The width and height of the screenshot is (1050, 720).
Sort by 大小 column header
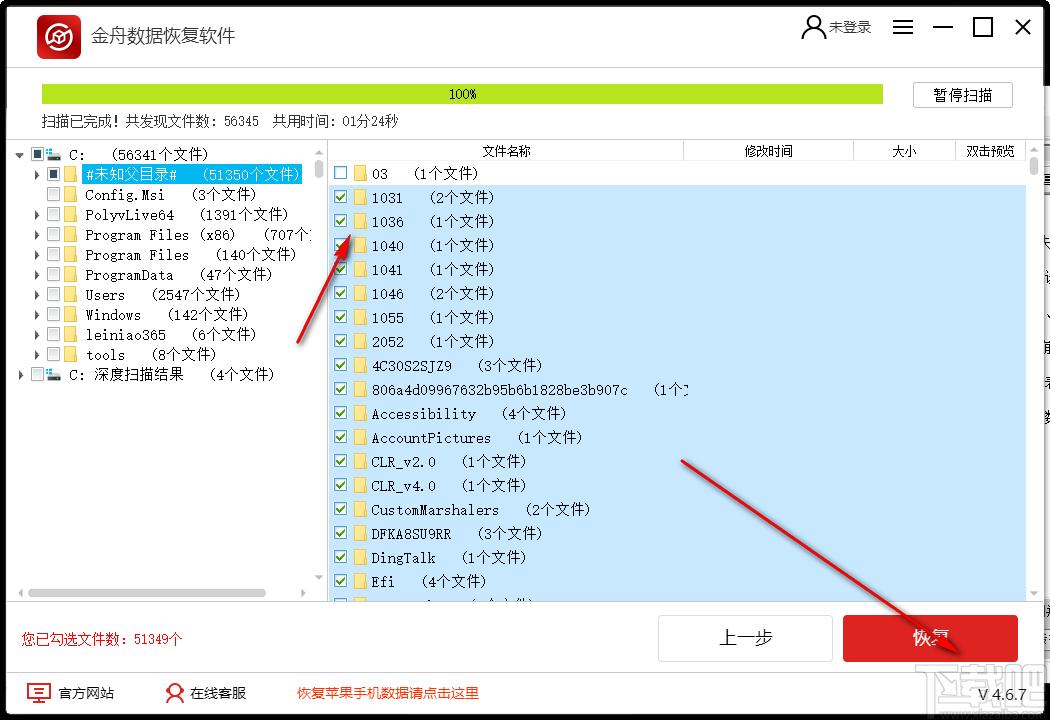pos(904,151)
